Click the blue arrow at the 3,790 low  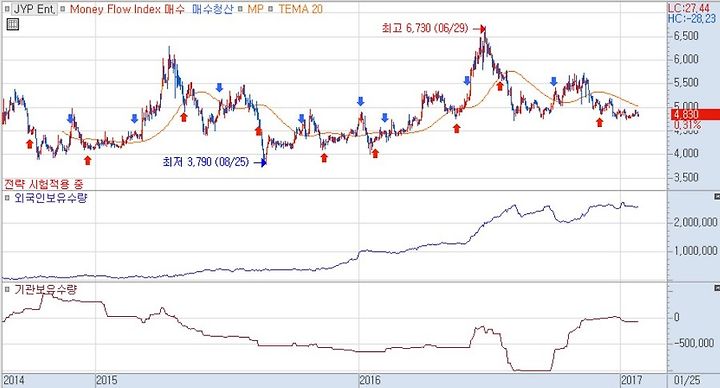coord(260,162)
